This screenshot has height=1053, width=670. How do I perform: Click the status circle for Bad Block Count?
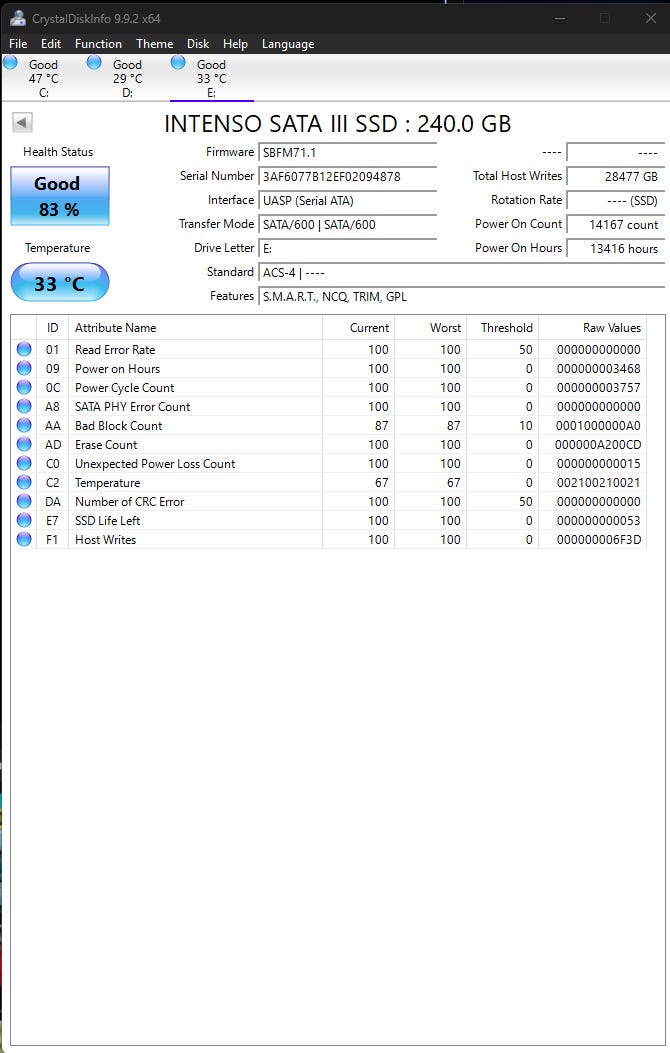pyautogui.click(x=24, y=425)
